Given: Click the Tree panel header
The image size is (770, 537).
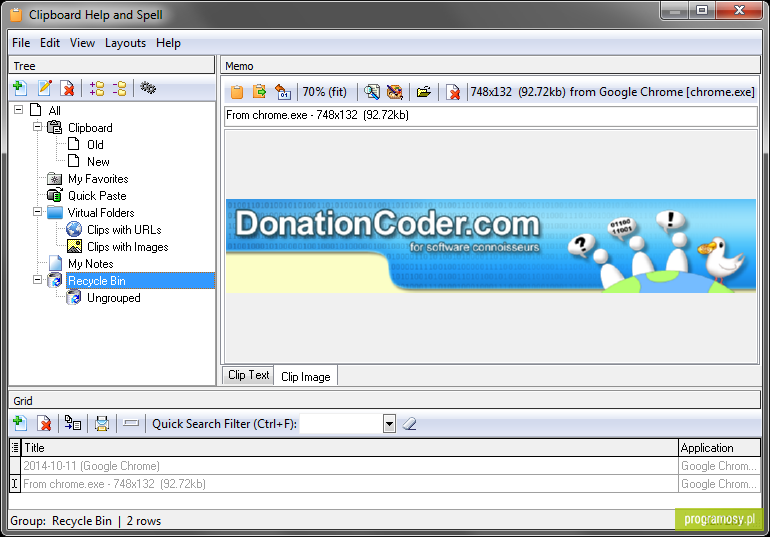Looking at the screenshot, I should pos(112,66).
